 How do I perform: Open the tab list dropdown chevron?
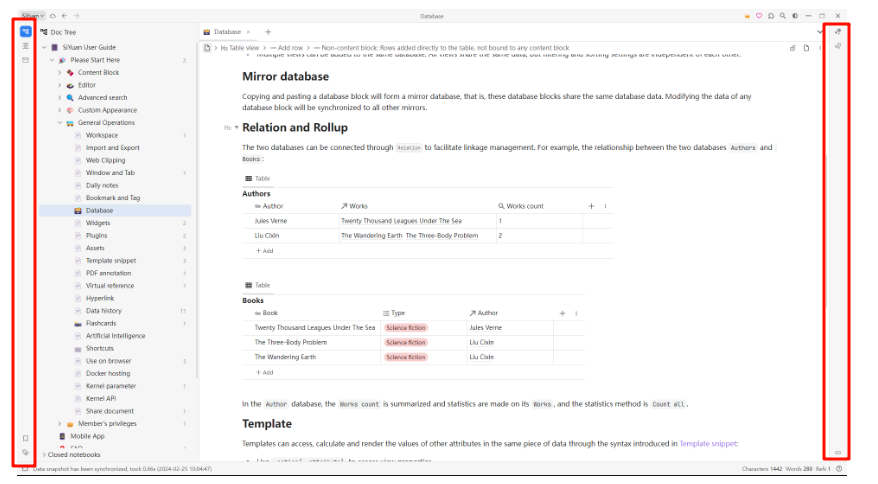(820, 32)
